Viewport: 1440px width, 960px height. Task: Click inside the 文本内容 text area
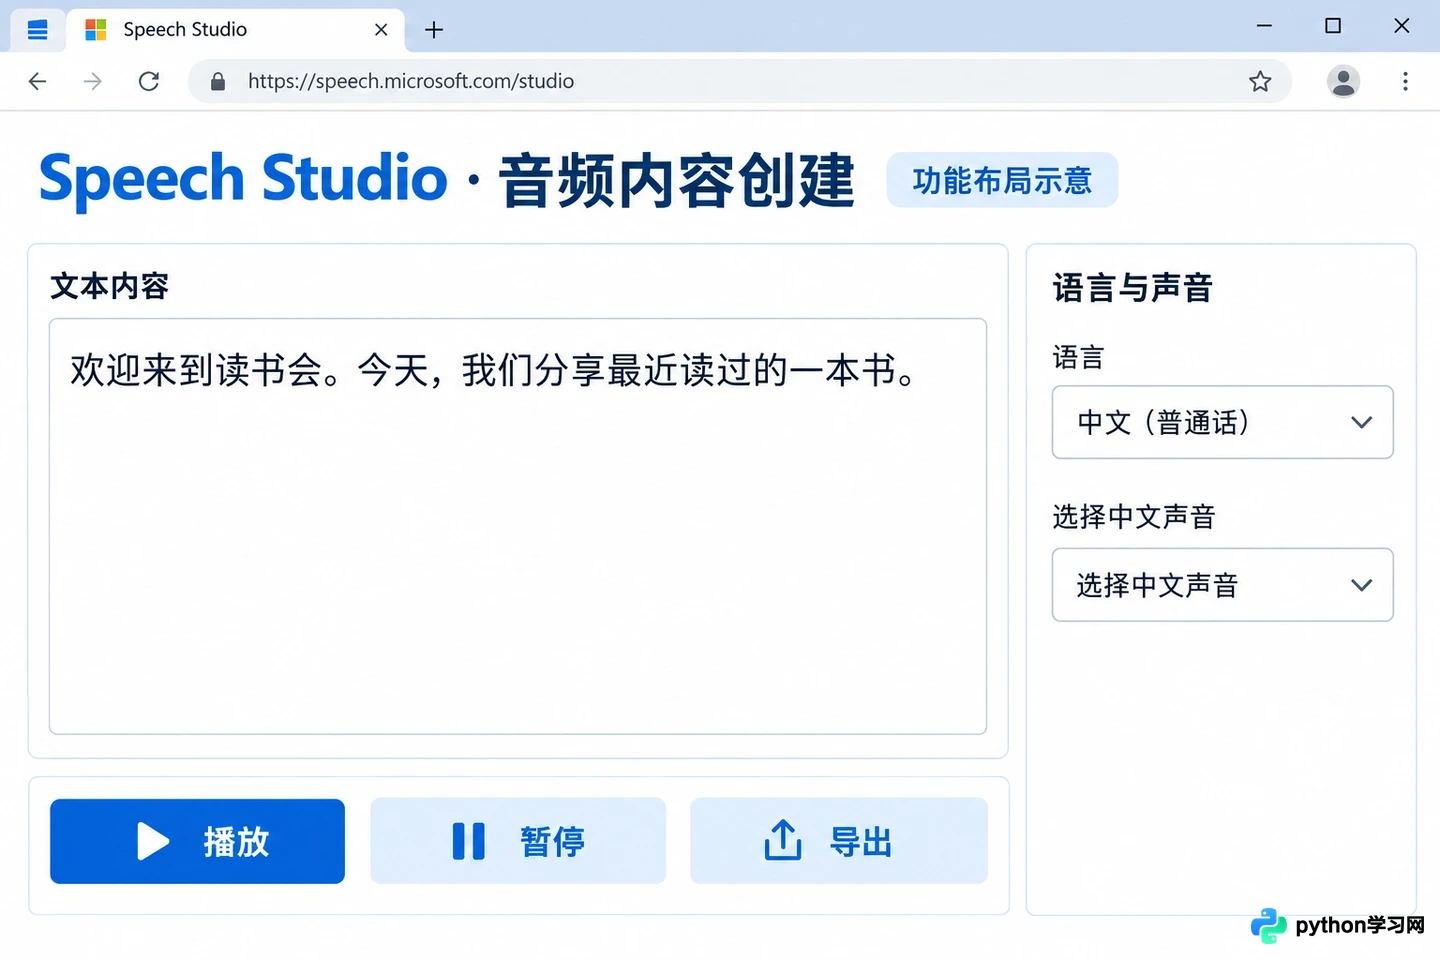(518, 526)
